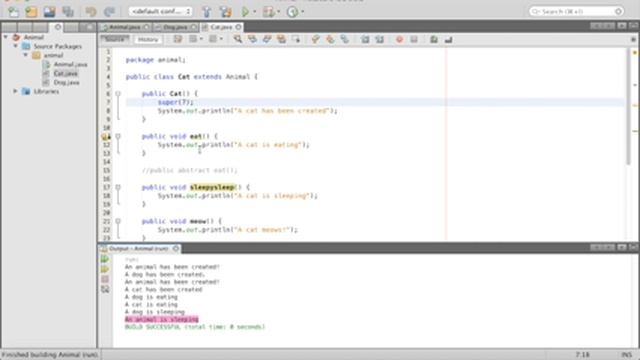Click the Open Project icon
The width and height of the screenshot is (640, 360).
49,11
